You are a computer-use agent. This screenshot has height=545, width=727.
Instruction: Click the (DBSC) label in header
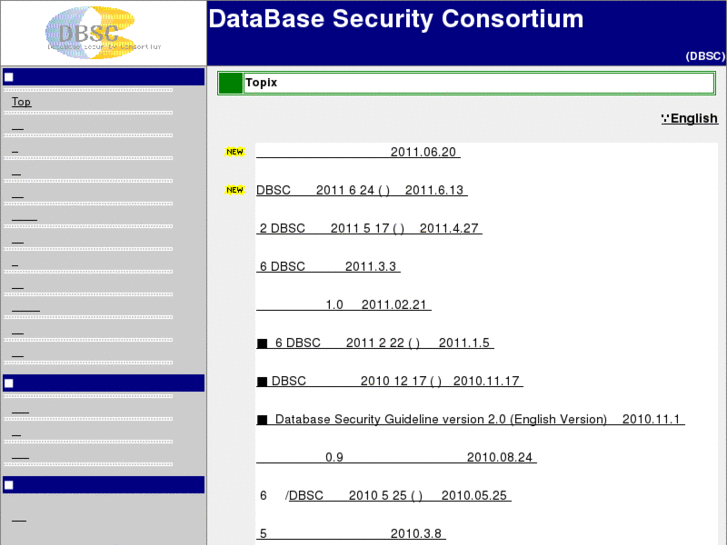pos(705,56)
